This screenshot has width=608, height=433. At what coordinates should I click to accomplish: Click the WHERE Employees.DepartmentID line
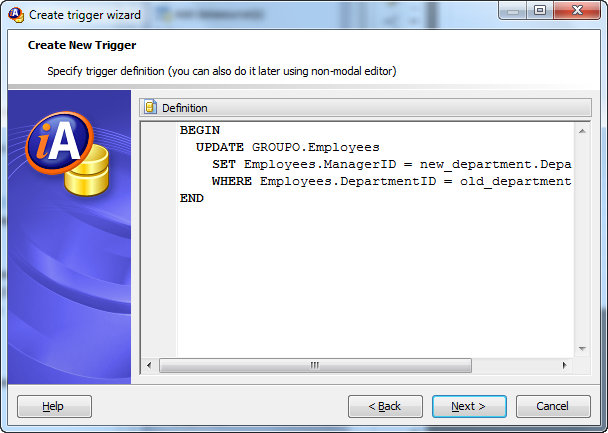(392, 181)
